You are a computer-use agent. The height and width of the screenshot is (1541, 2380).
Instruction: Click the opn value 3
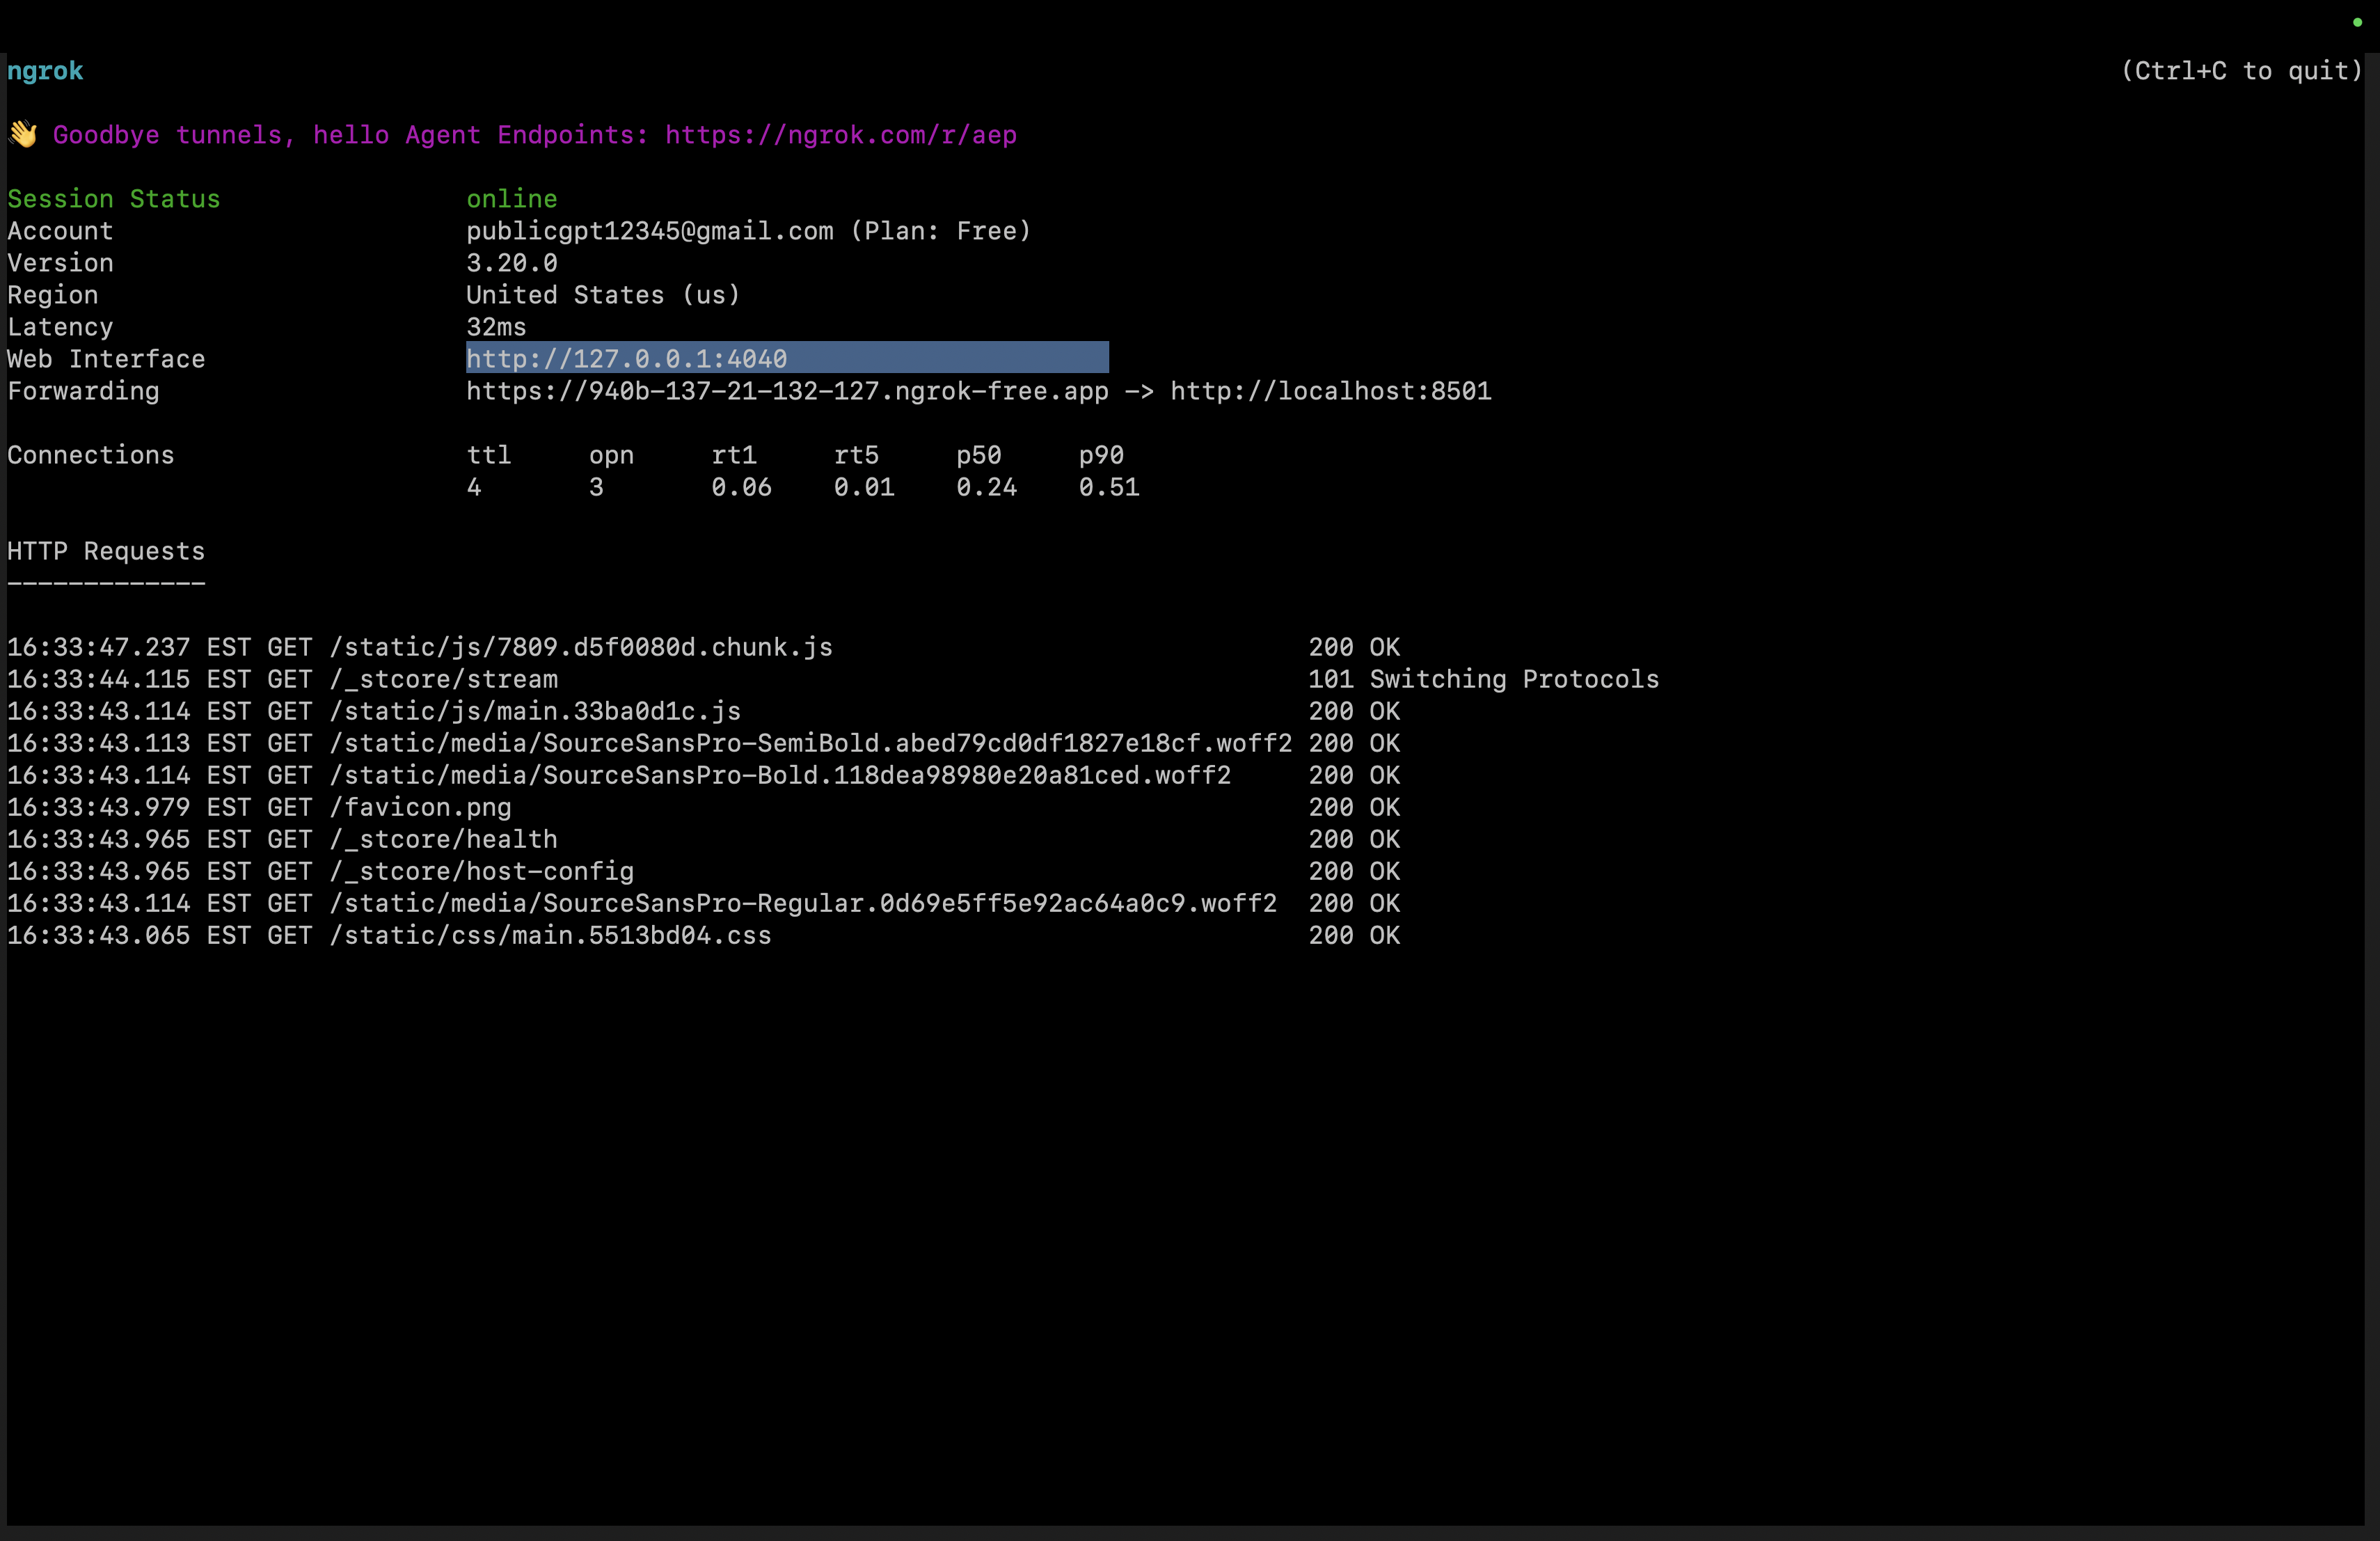pos(596,487)
